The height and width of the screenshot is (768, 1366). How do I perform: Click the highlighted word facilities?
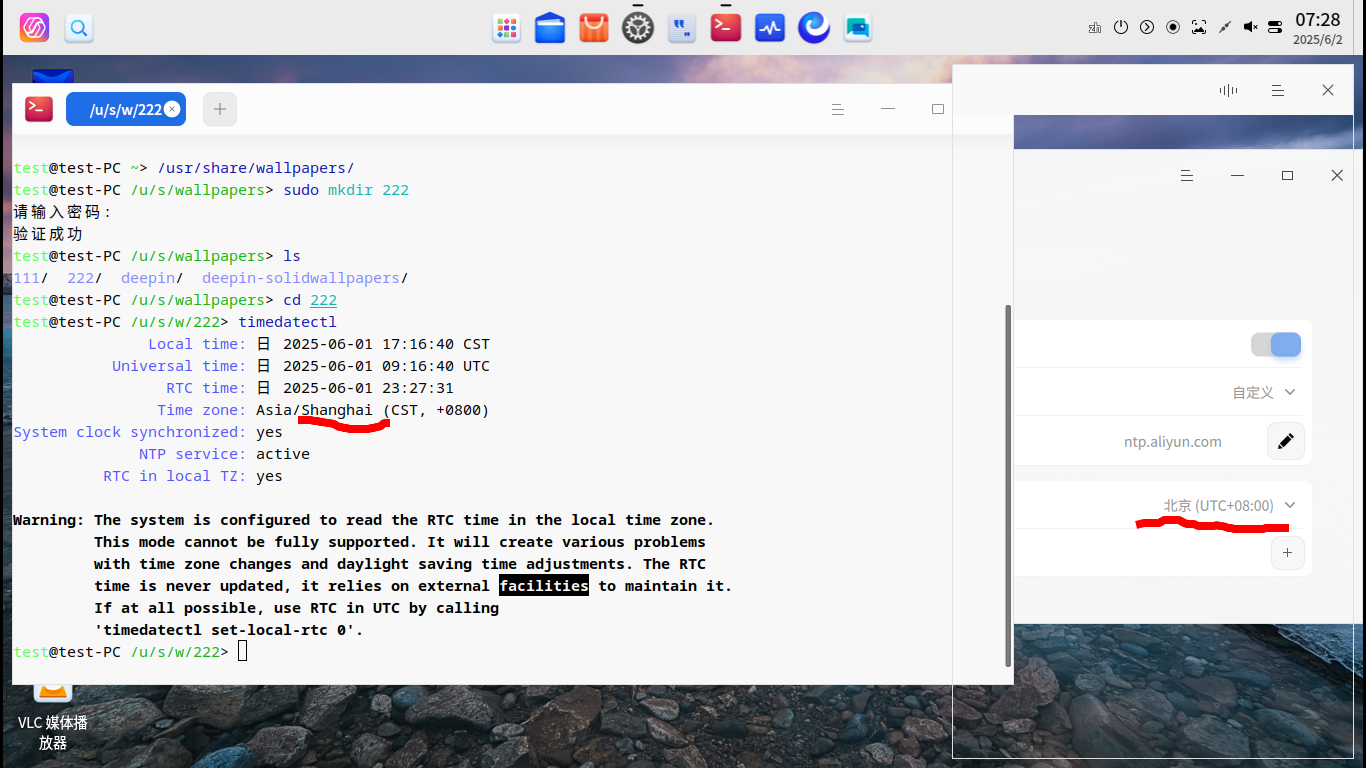tap(544, 586)
